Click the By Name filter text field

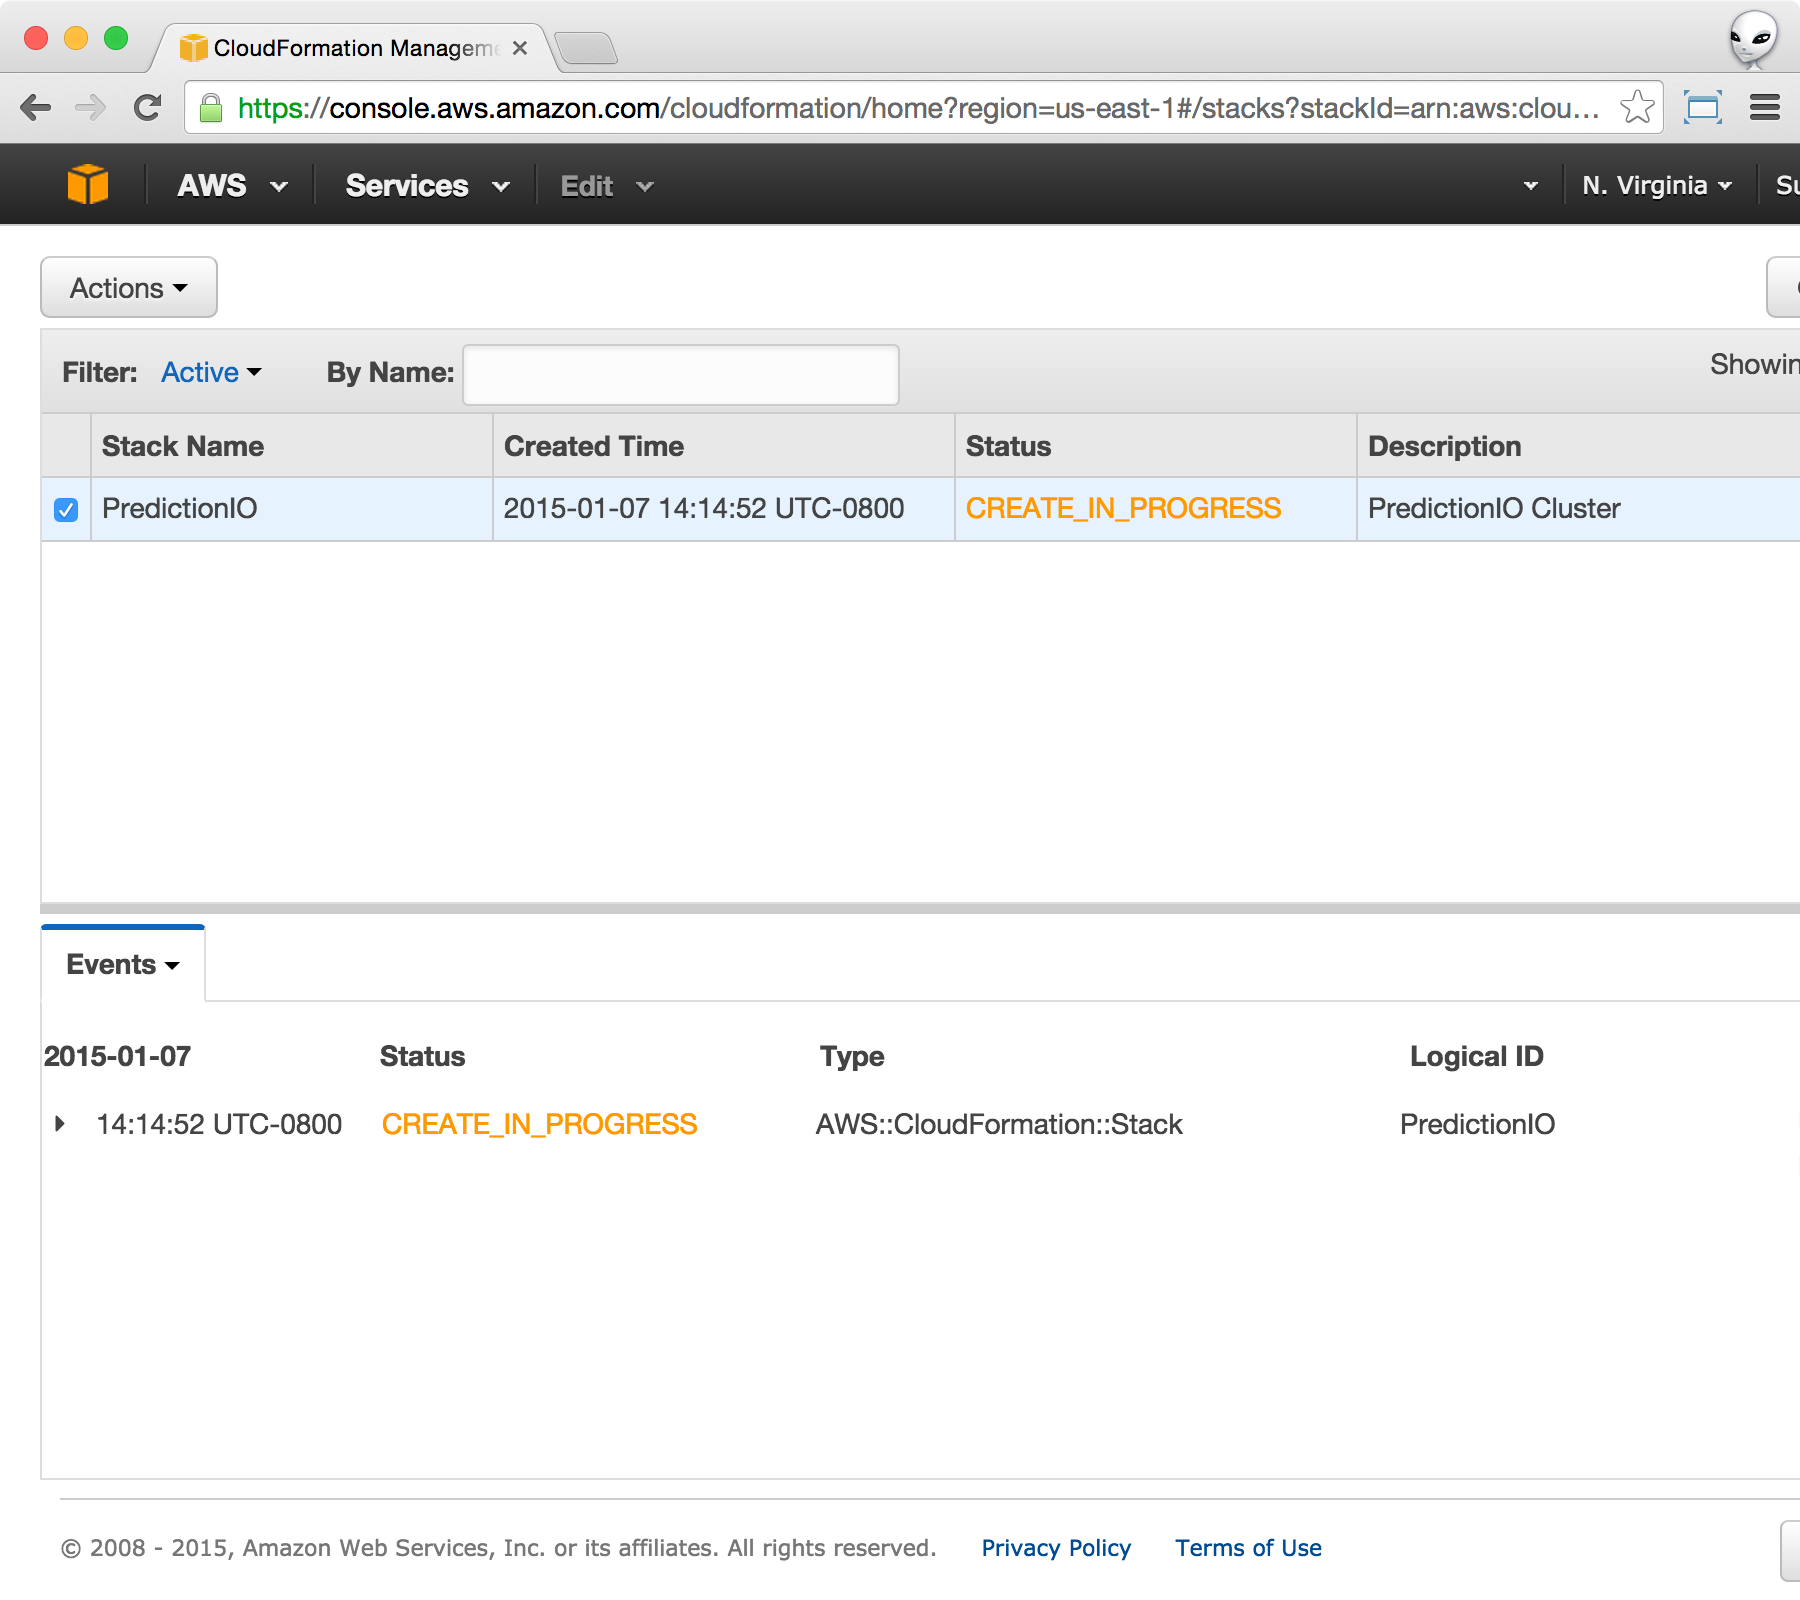680,375
